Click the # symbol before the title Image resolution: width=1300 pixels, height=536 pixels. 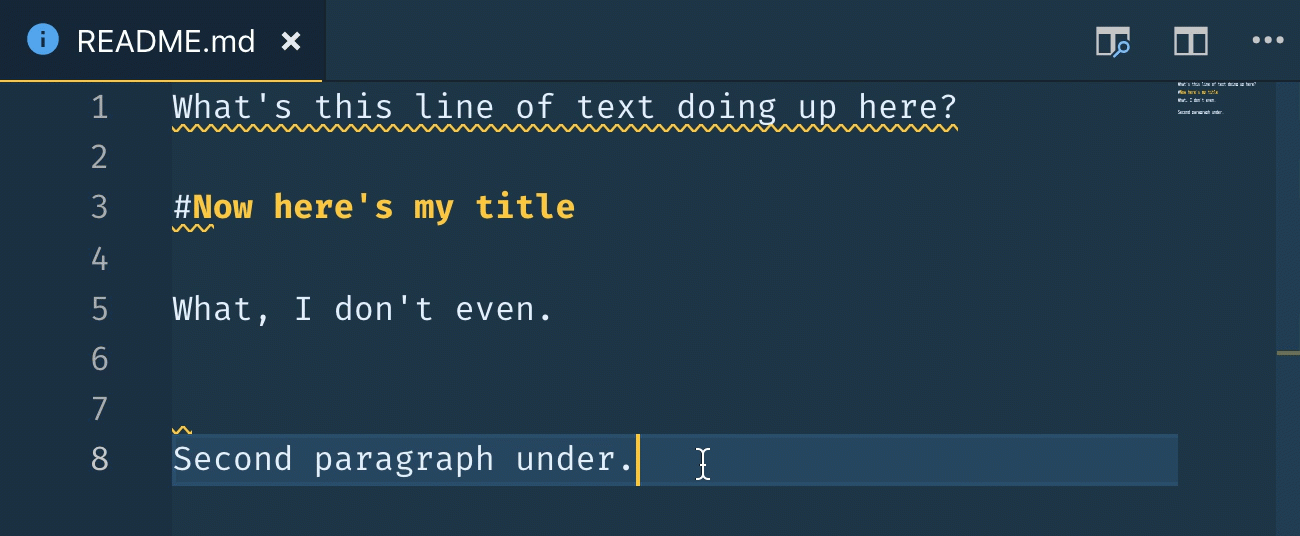coord(182,208)
